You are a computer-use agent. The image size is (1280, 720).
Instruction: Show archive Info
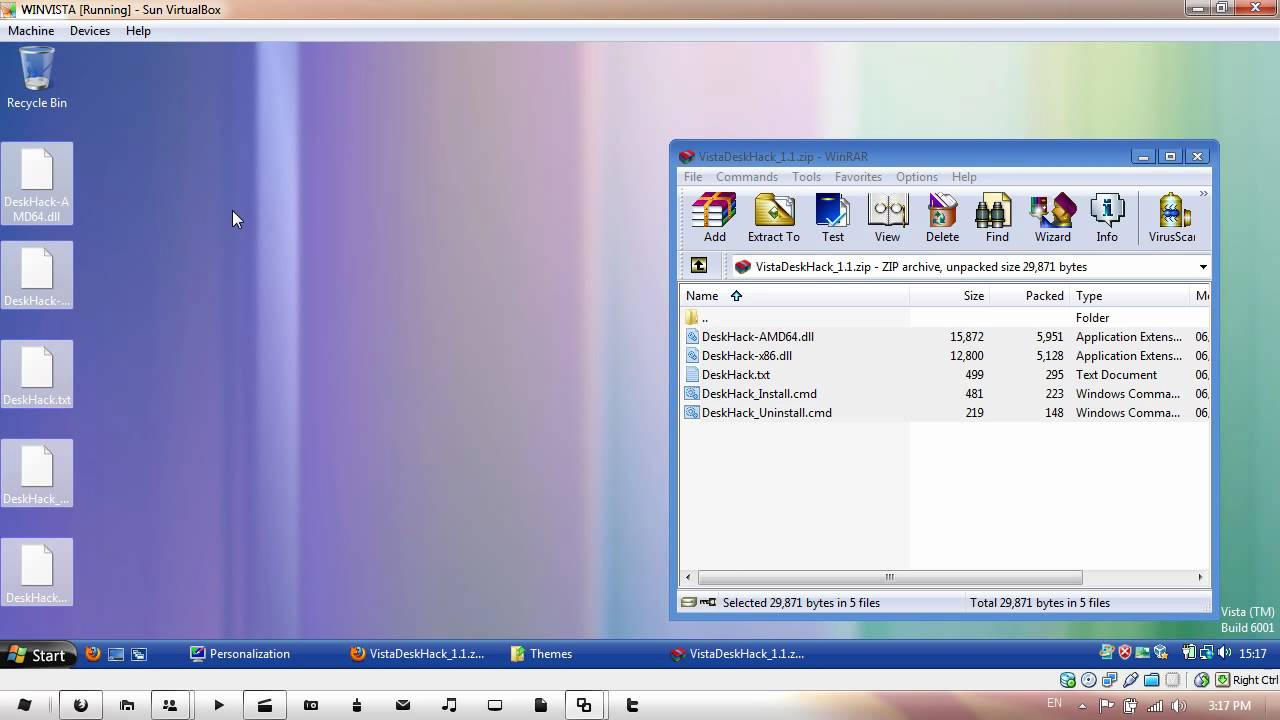(x=1107, y=218)
